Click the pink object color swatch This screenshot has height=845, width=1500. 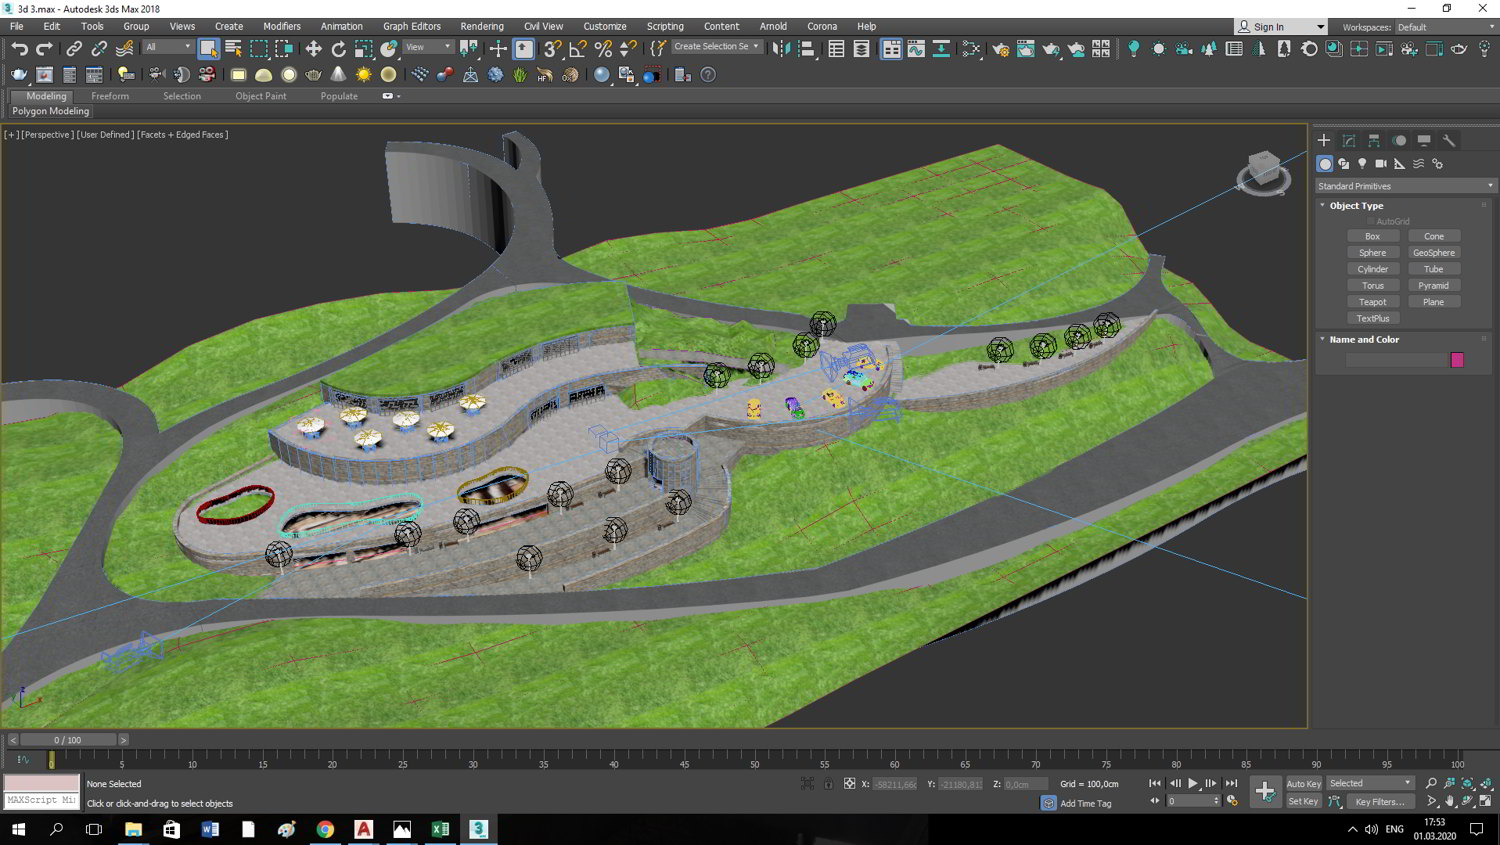pos(1457,360)
